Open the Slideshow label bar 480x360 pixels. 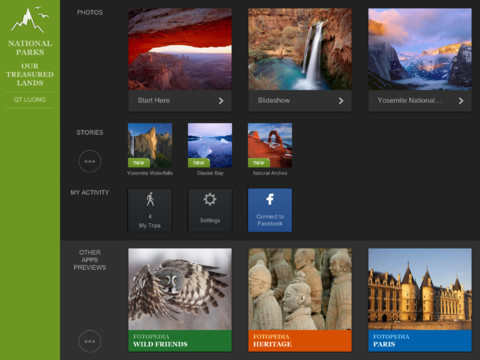[300, 101]
